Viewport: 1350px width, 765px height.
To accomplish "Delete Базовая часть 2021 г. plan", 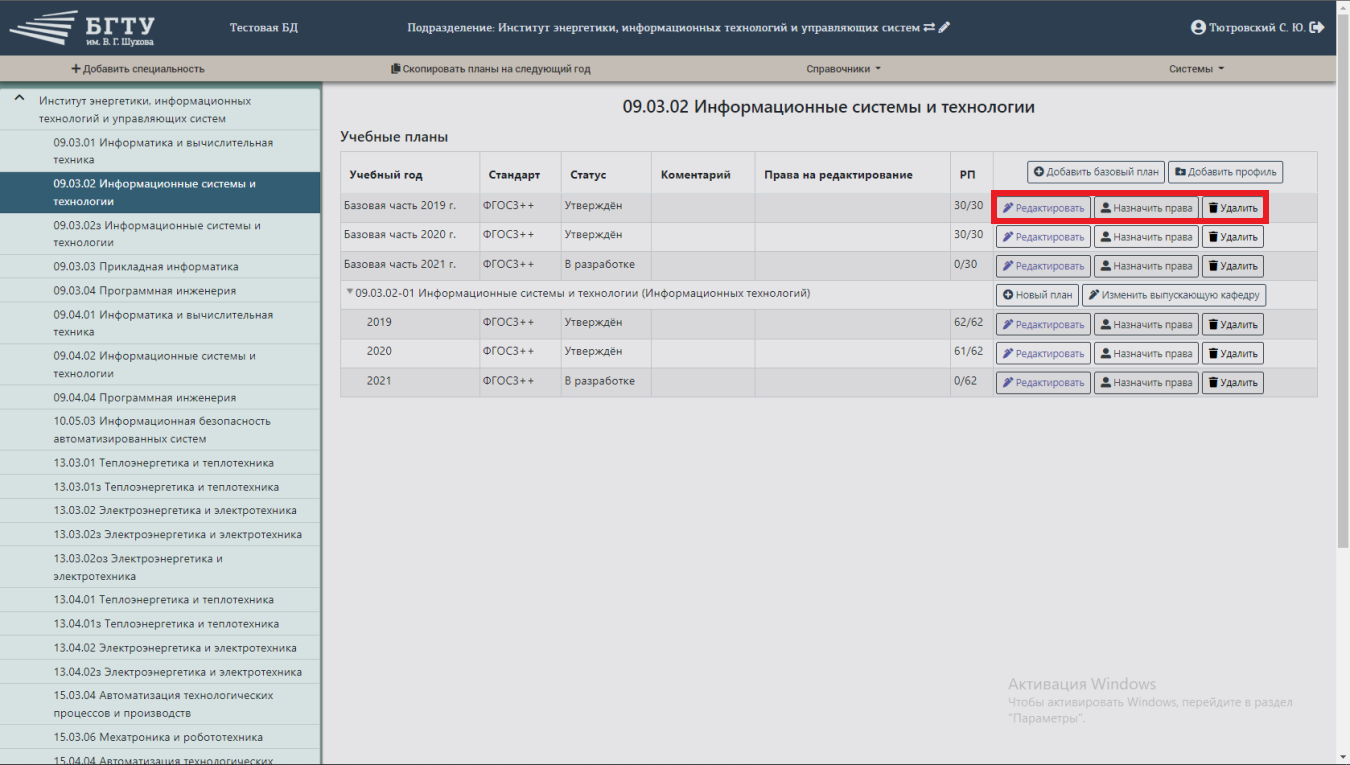I will (x=1232, y=266).
